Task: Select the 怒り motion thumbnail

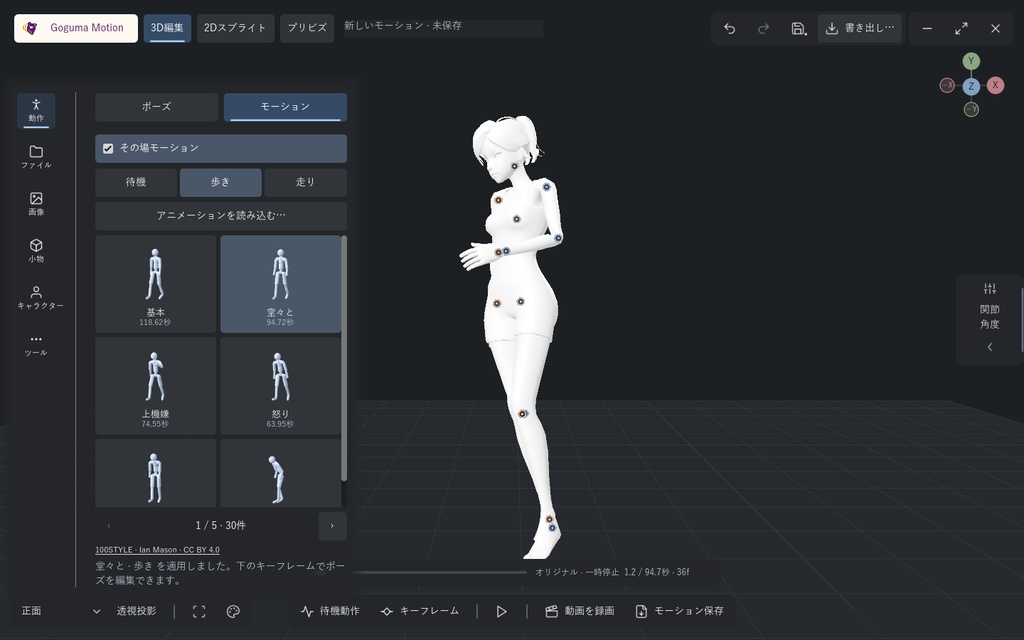Action: pyautogui.click(x=280, y=386)
